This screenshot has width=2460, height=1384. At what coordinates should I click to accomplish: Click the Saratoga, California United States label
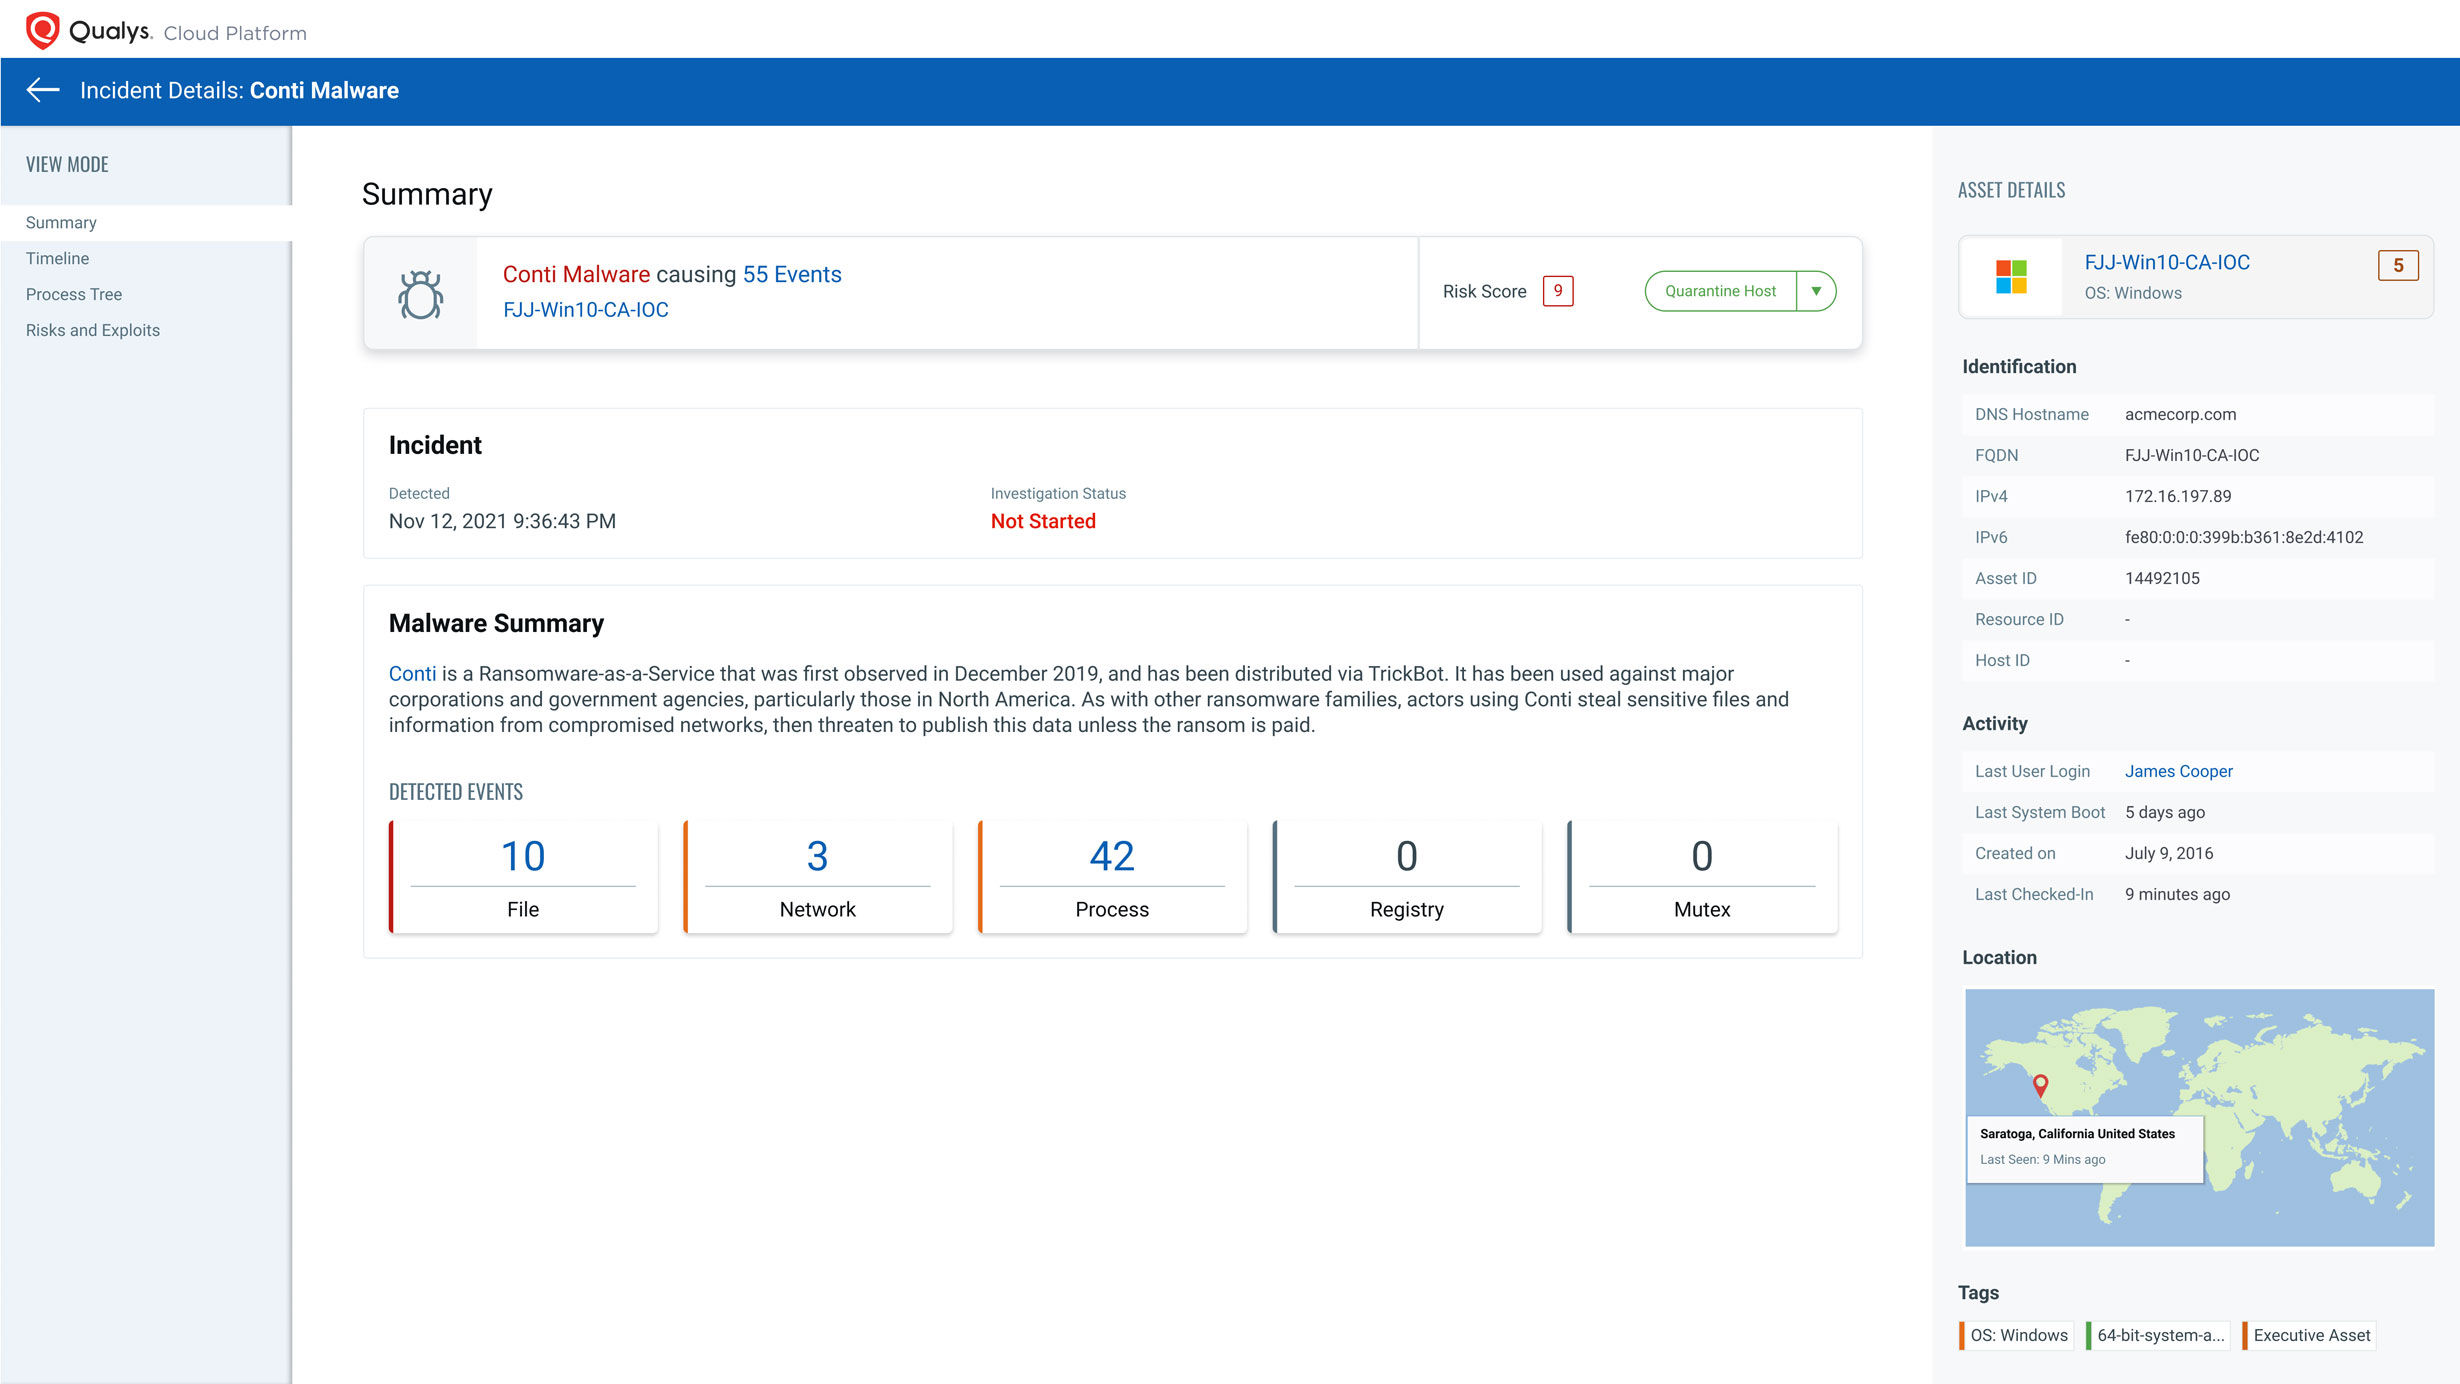(2077, 1133)
